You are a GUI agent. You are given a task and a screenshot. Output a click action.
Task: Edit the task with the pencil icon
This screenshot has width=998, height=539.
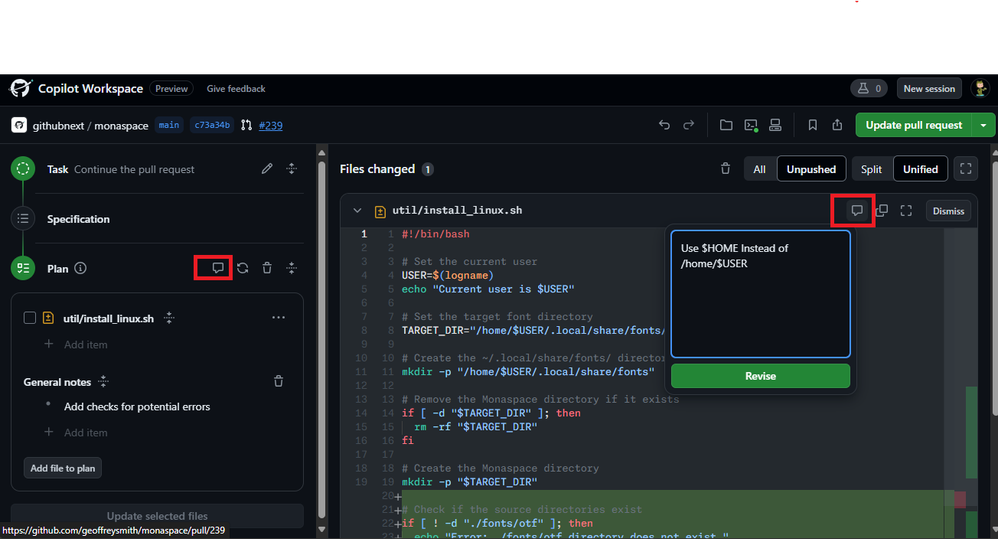point(267,169)
